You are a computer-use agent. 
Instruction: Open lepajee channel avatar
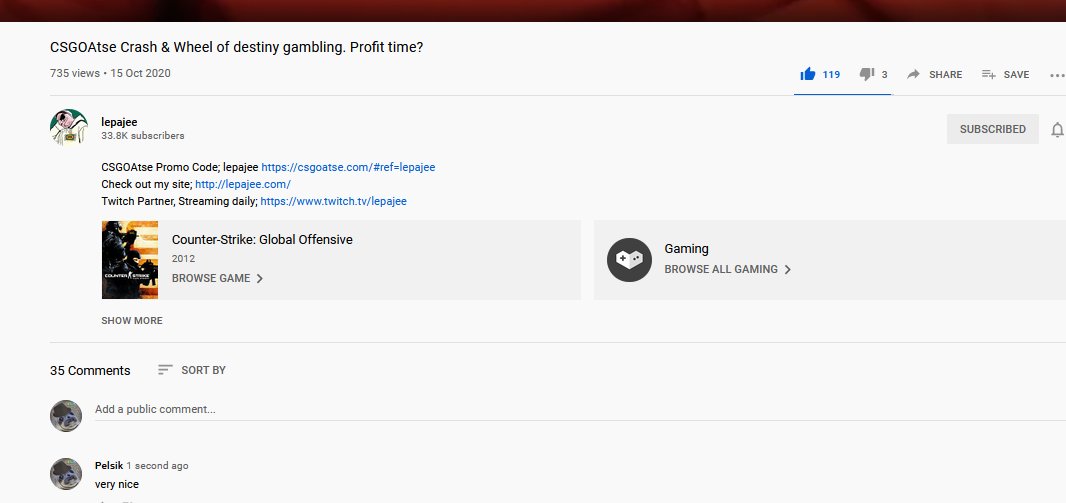(69, 127)
